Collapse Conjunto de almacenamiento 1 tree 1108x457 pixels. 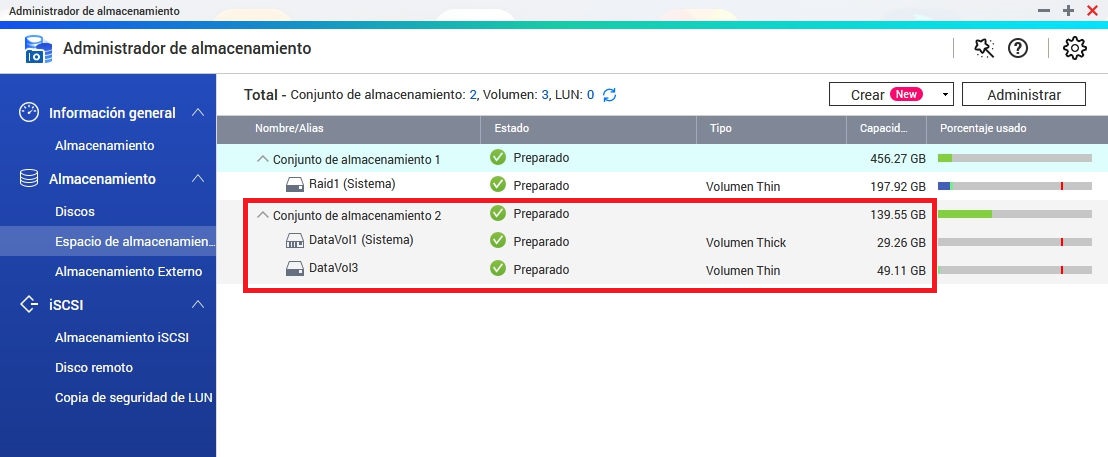(x=263, y=158)
